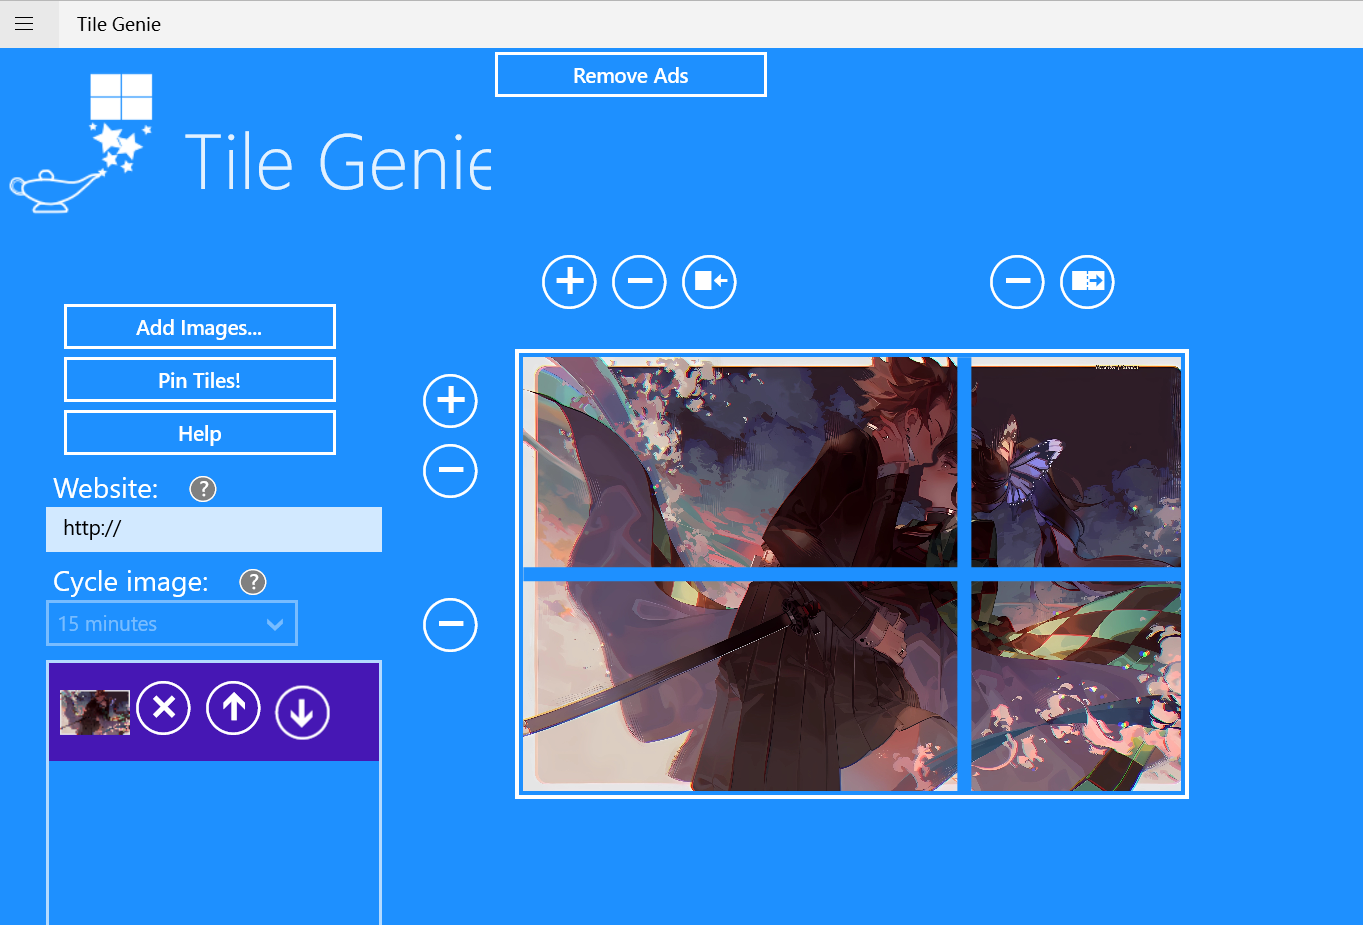Select the top-right butterfly tile in preview

1076,462
